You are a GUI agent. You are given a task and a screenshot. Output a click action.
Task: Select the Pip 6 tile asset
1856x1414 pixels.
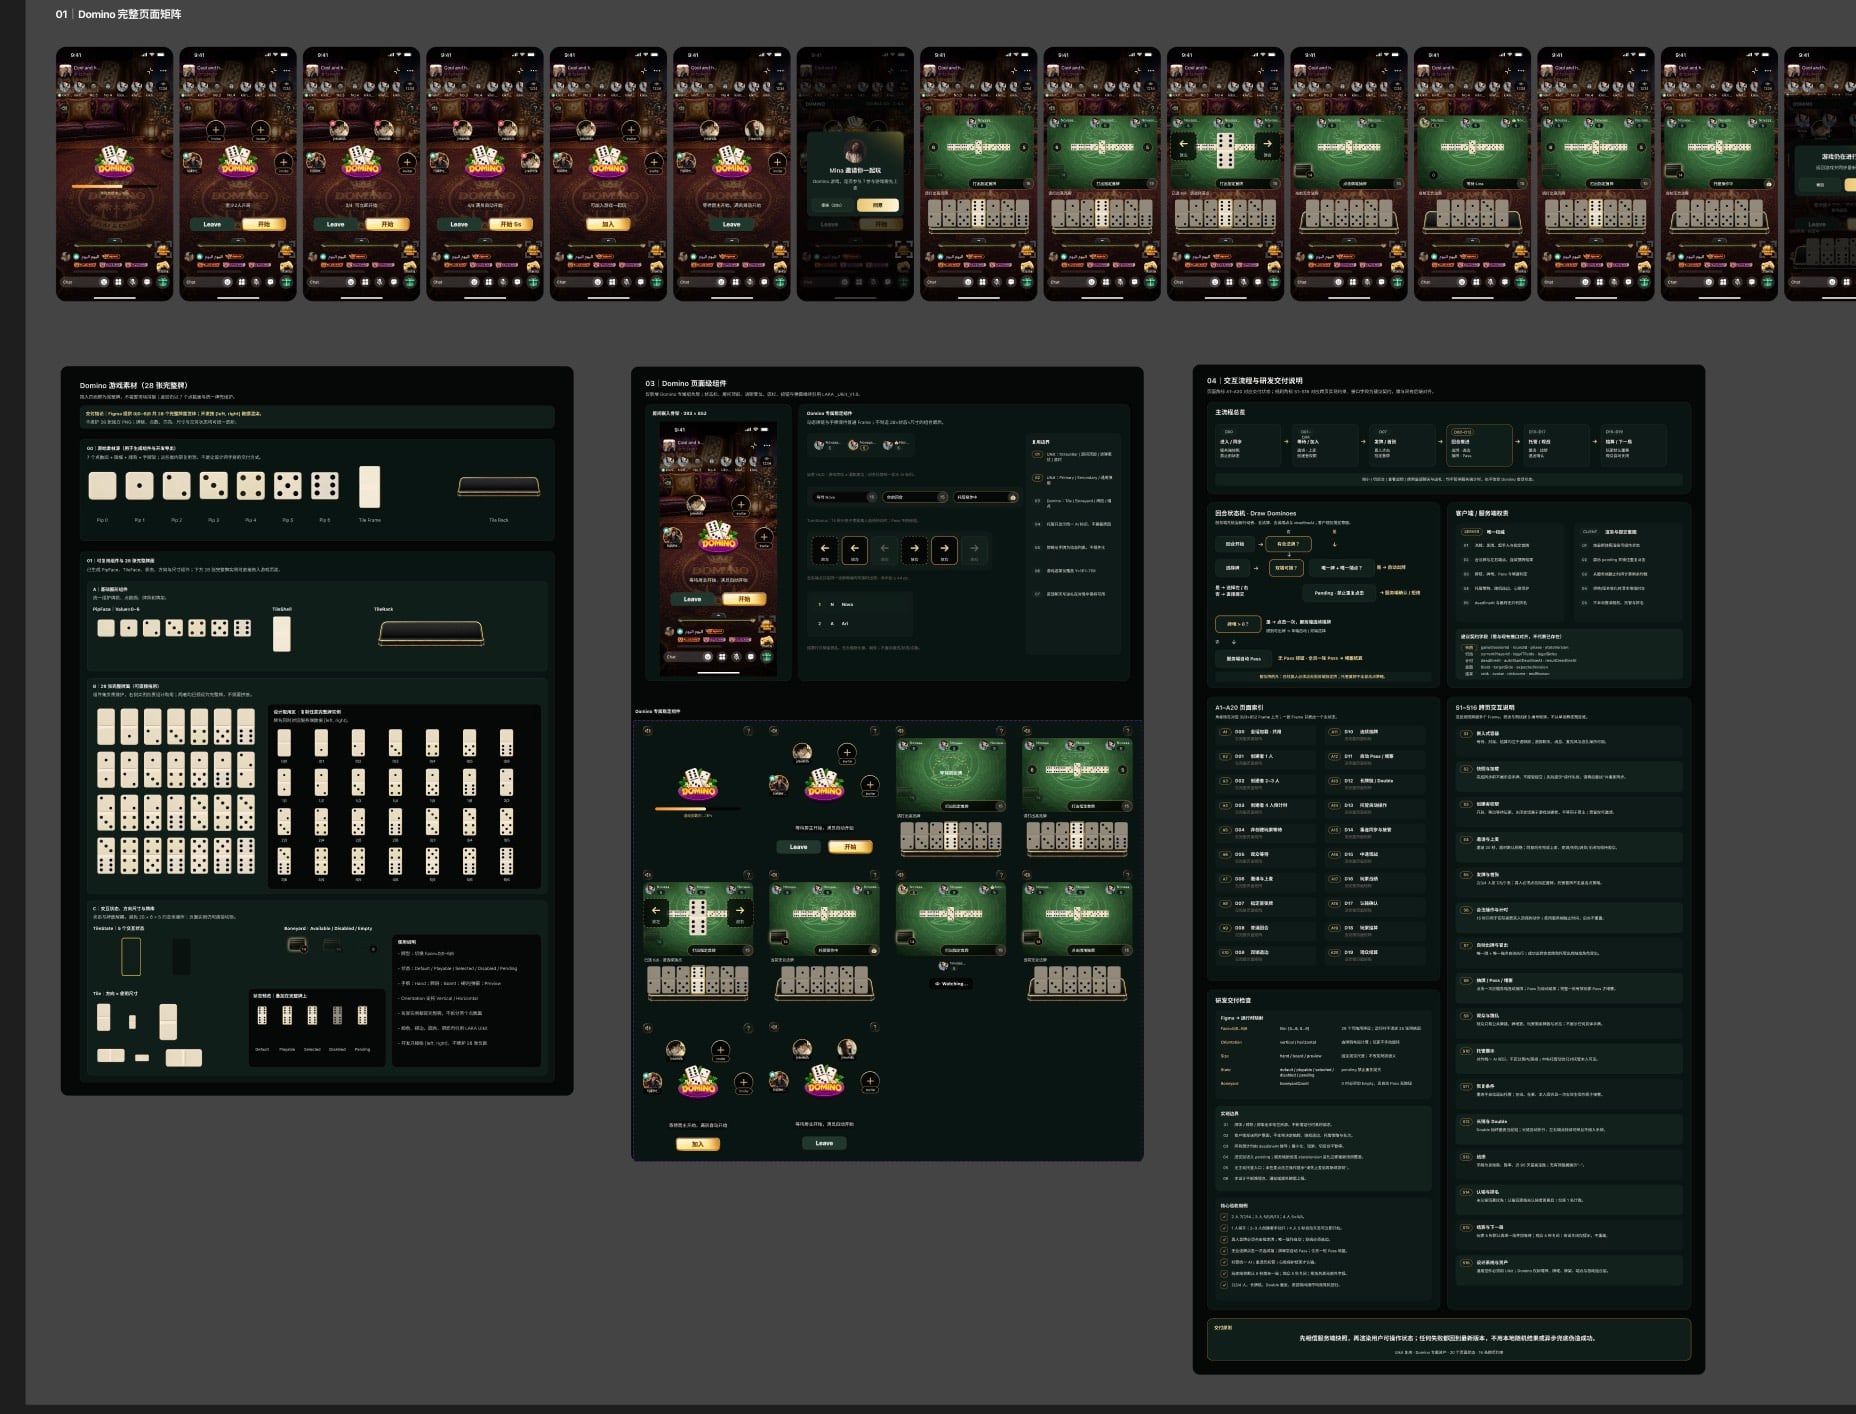[x=325, y=486]
